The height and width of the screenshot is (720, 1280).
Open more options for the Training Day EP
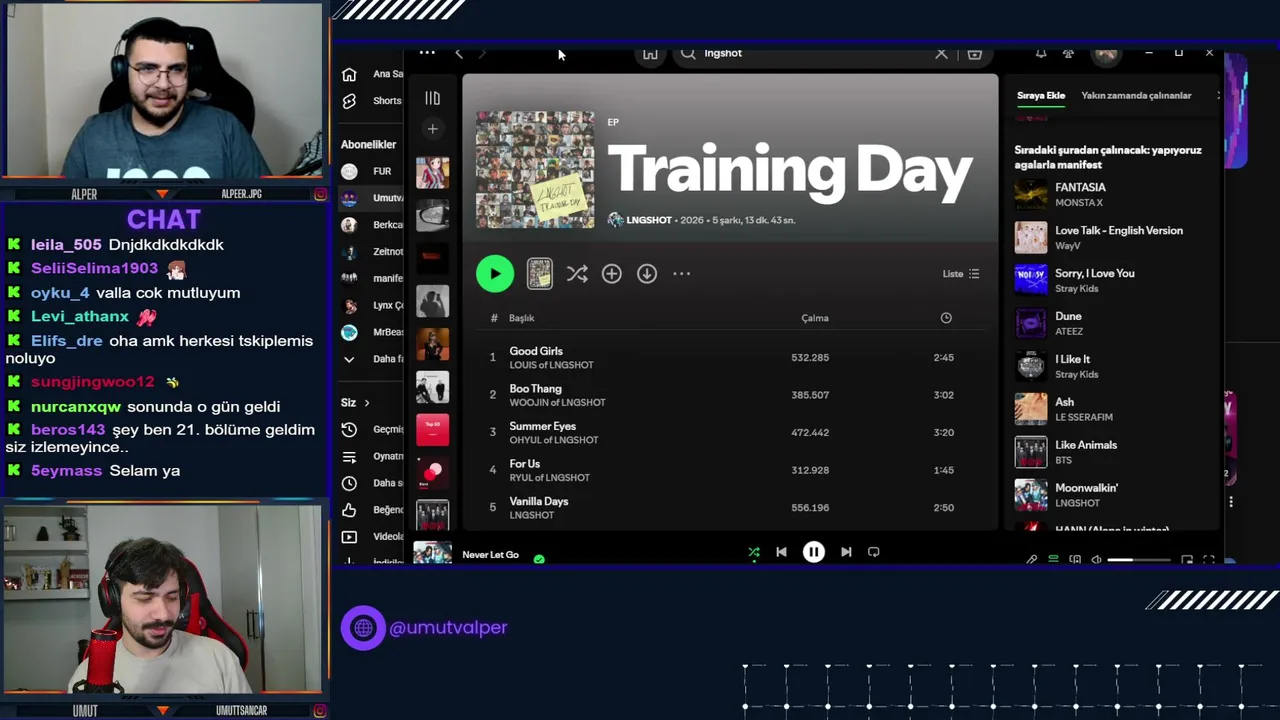coord(682,273)
